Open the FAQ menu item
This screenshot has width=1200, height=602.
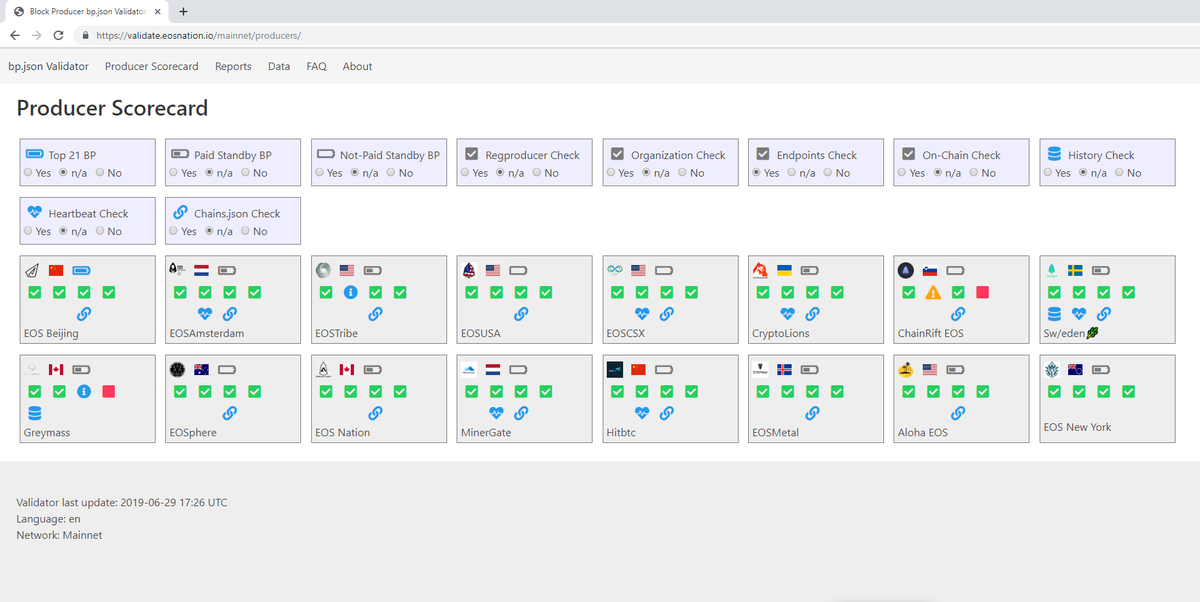coord(316,66)
